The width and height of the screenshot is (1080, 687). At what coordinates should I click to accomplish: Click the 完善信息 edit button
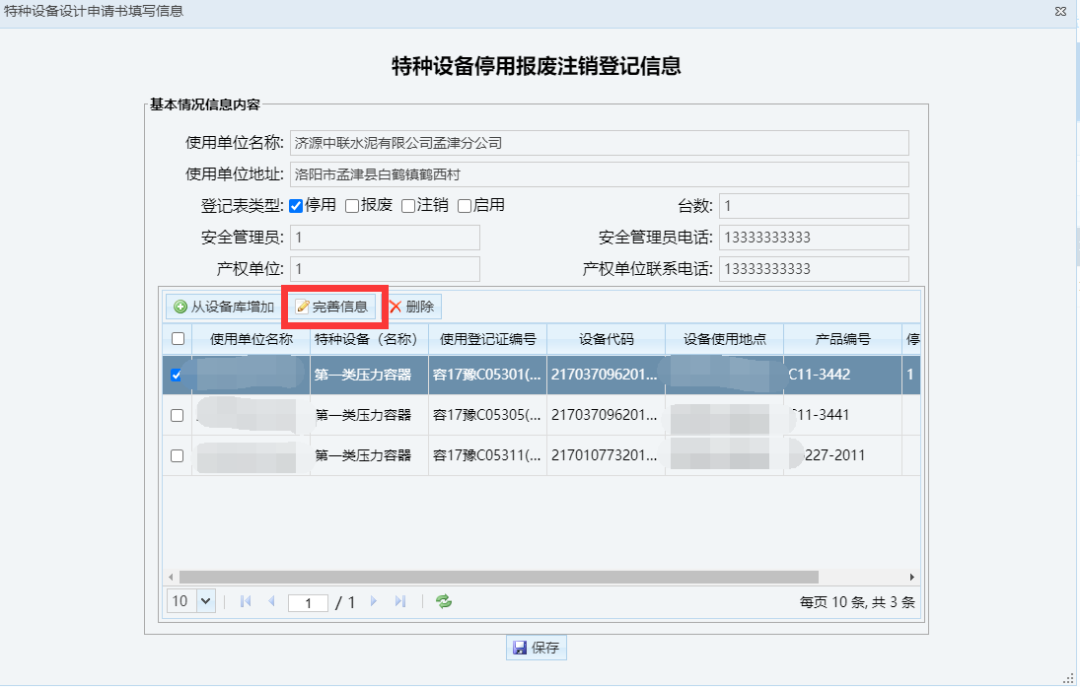click(x=333, y=307)
